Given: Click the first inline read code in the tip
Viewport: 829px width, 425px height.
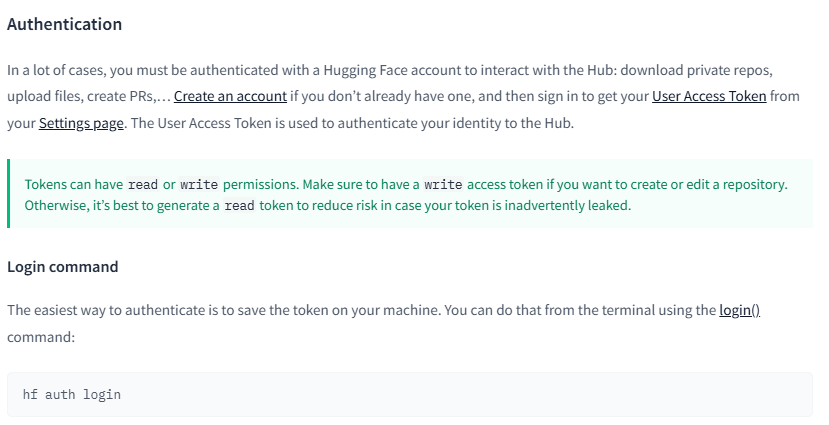Looking at the screenshot, I should click(143, 185).
